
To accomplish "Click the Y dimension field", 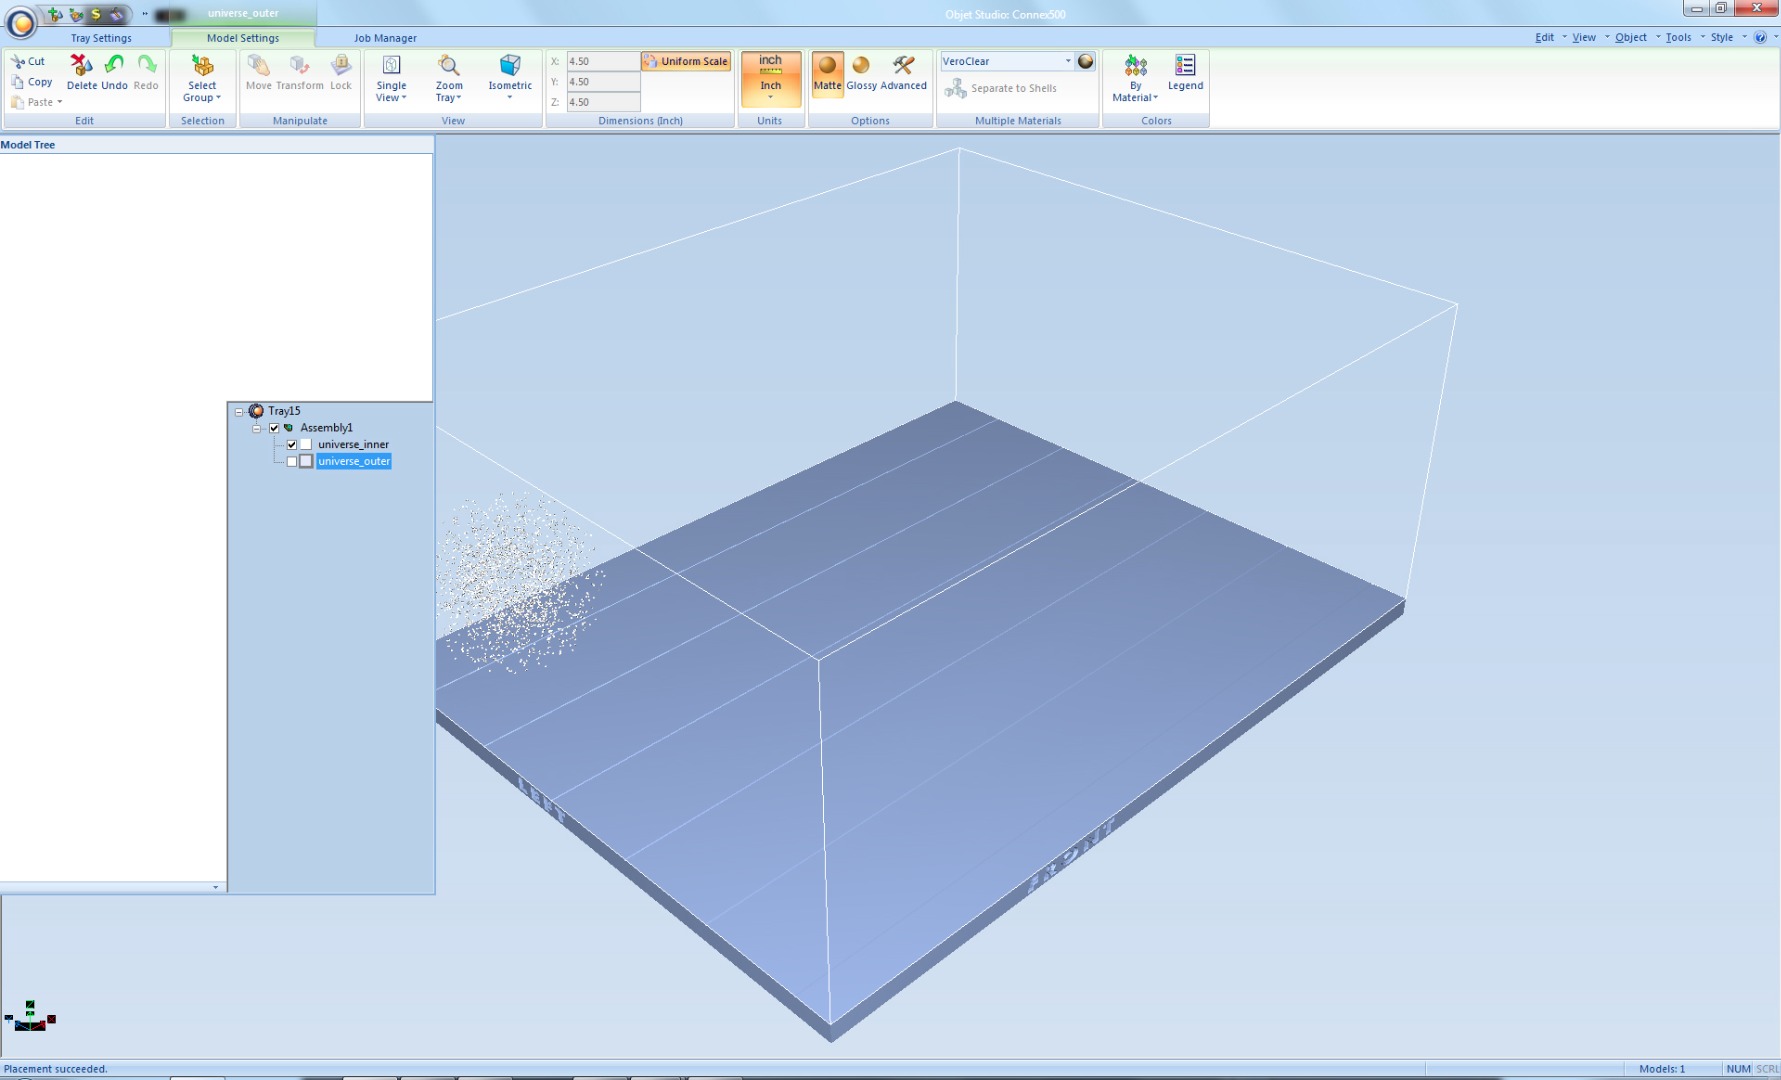I will tap(603, 82).
